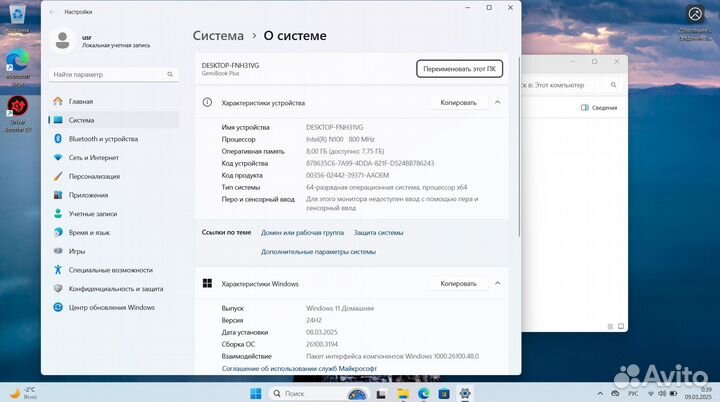Open Центр обновления Windows section
The width and height of the screenshot is (720, 402).
click(113, 307)
